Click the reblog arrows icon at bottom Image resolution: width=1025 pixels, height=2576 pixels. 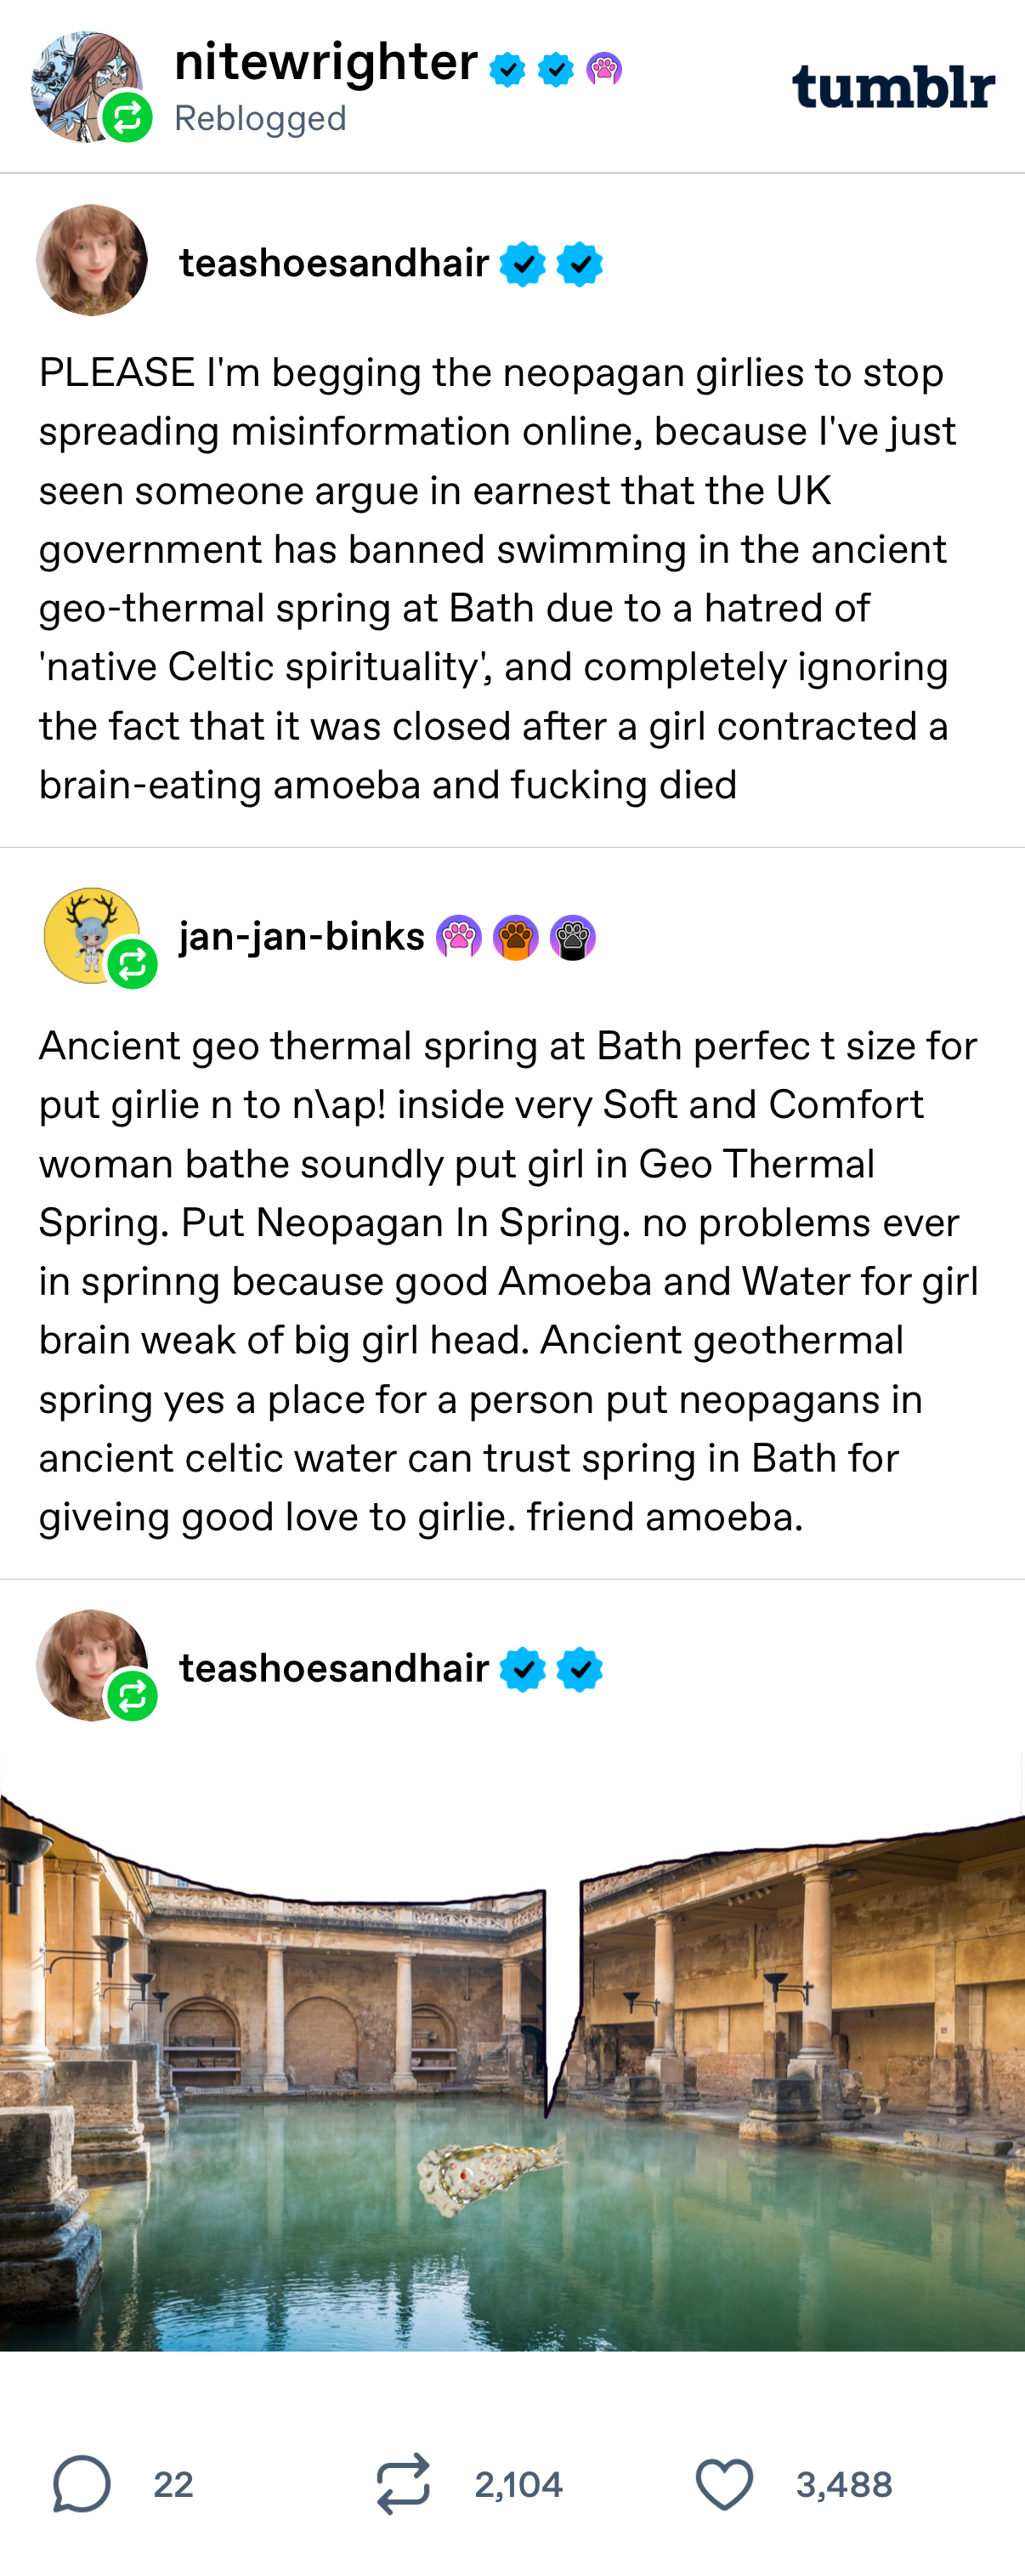coord(403,2483)
